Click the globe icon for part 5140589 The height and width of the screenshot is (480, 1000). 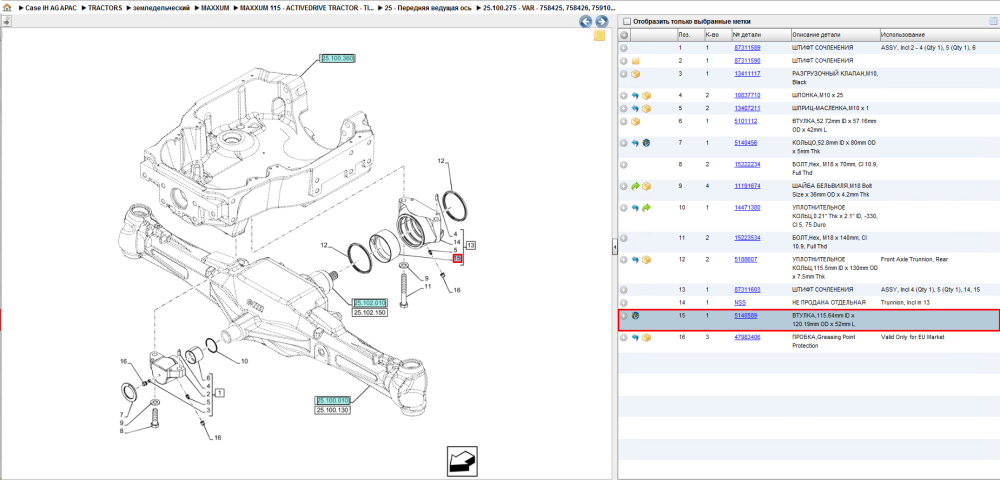tap(635, 316)
